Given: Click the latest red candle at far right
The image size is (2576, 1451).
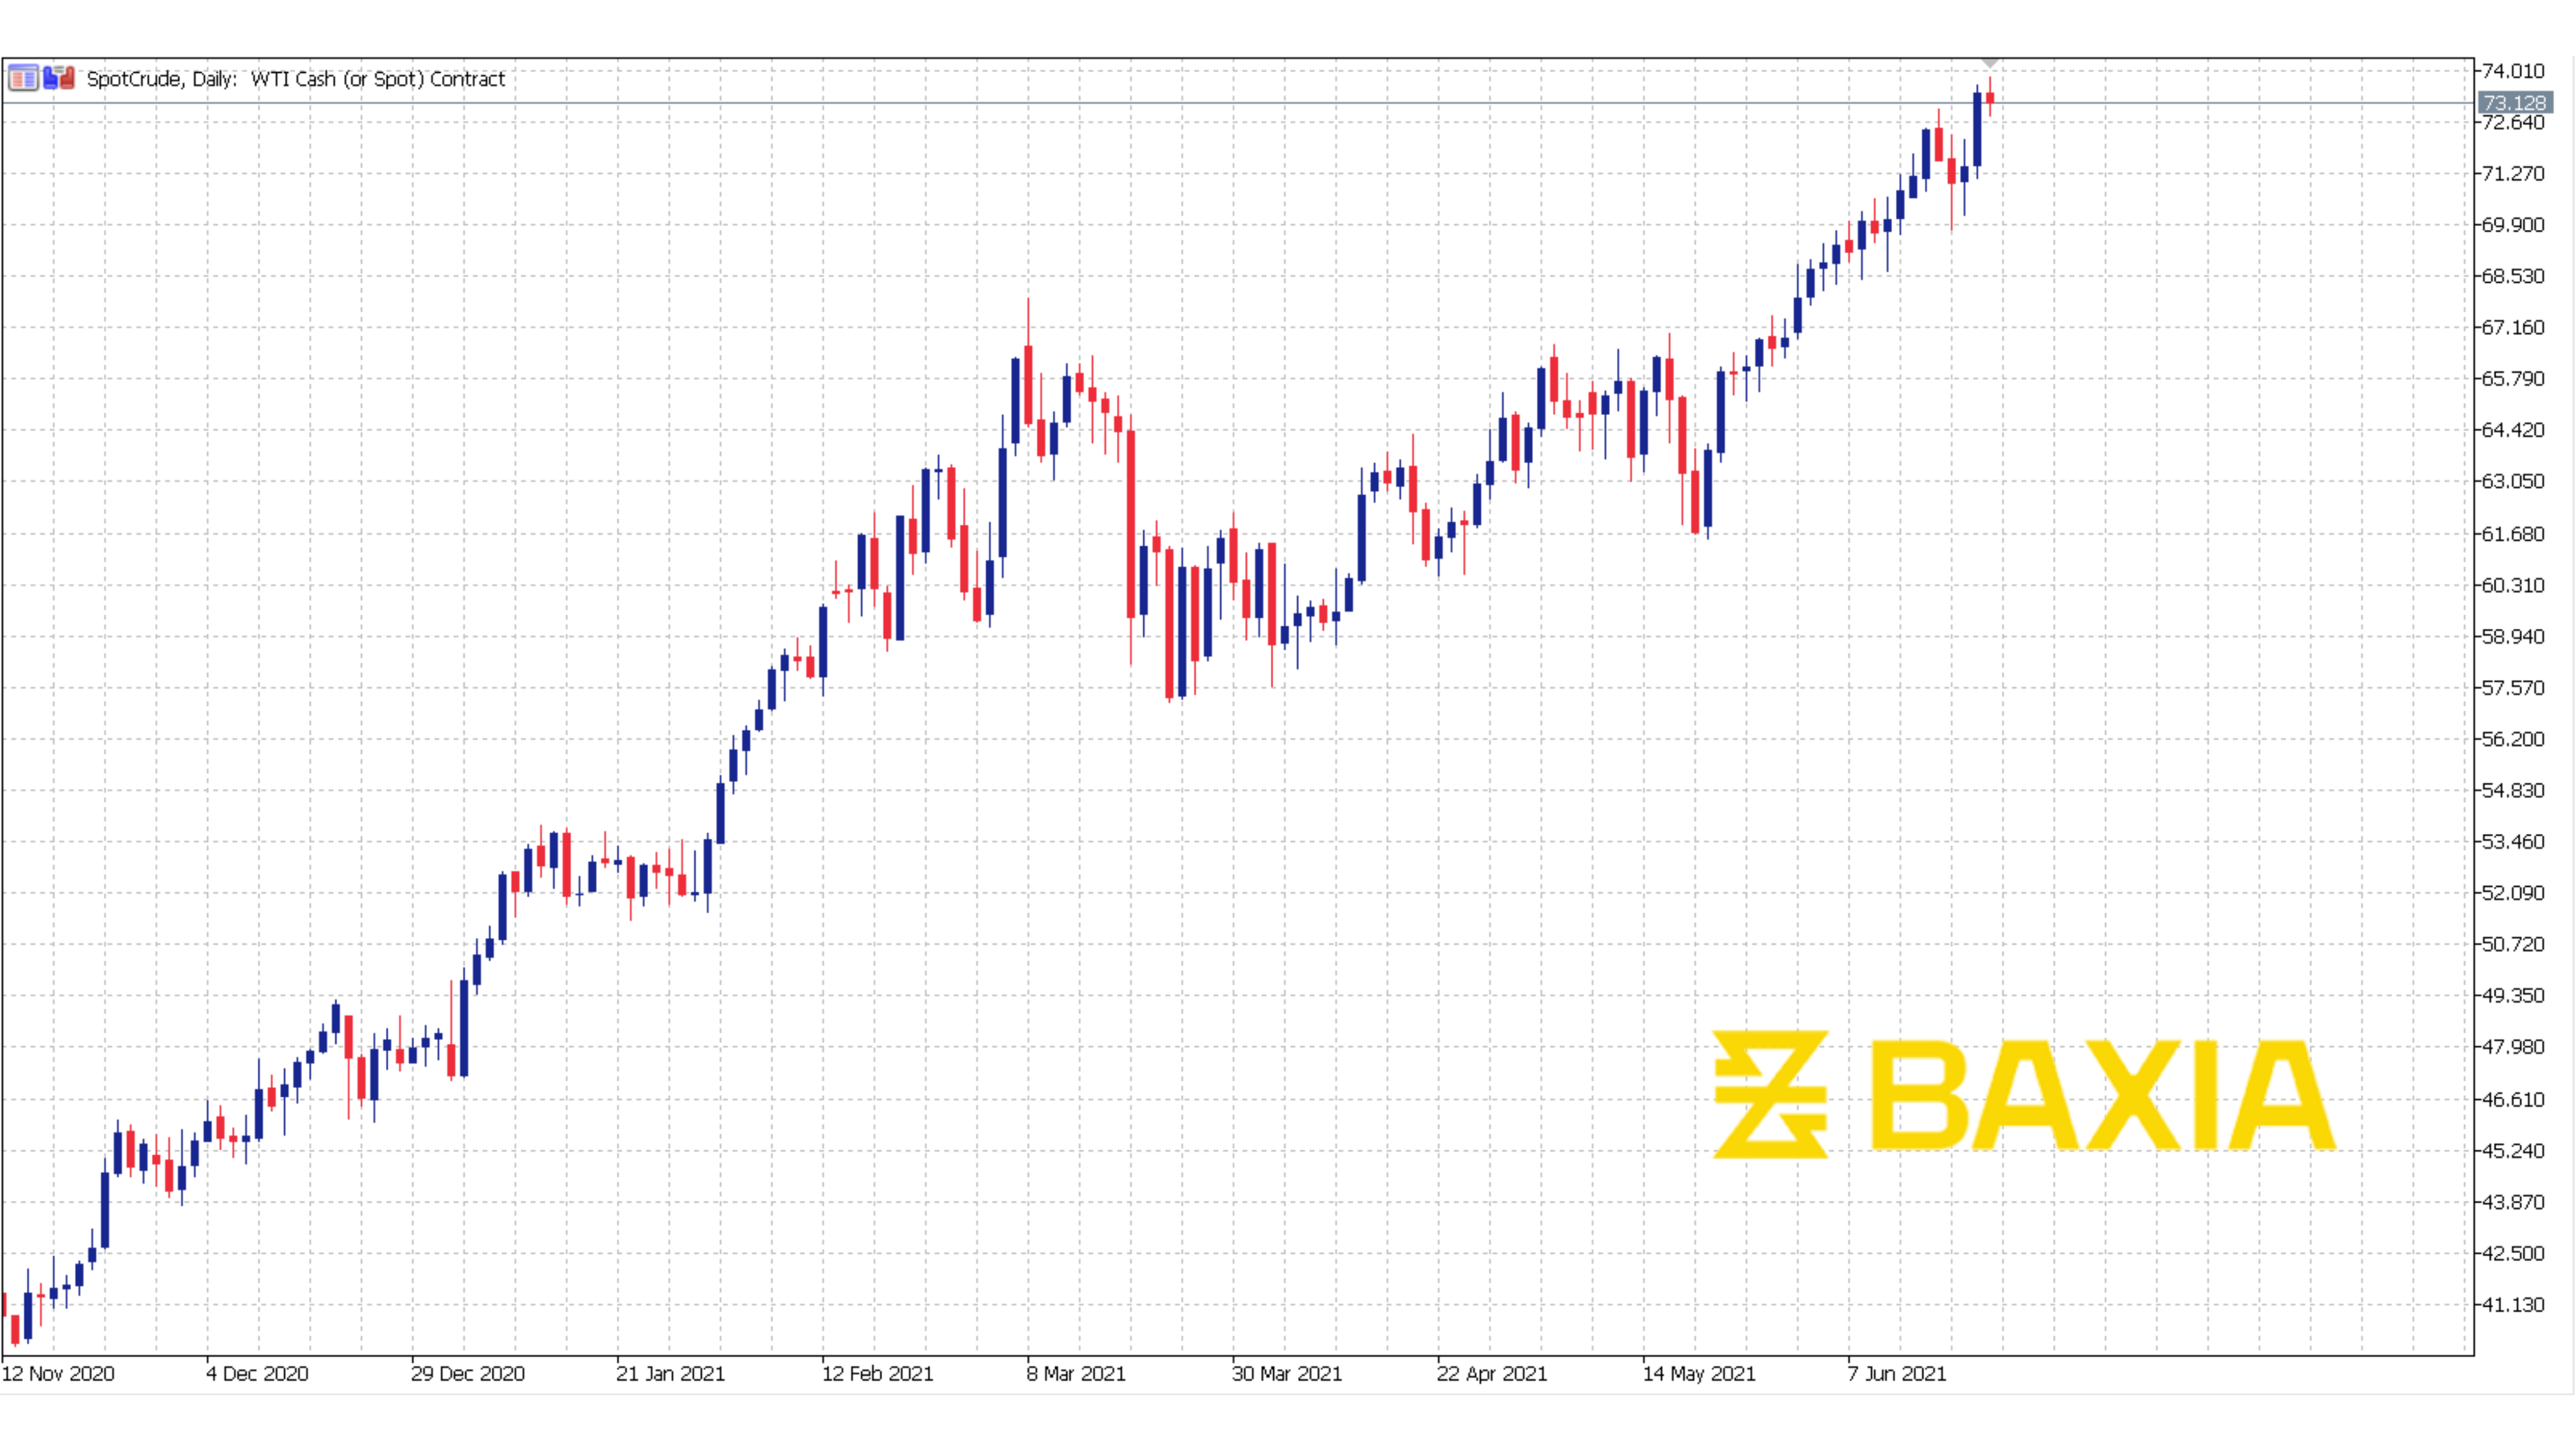Looking at the screenshot, I should coord(1990,98).
